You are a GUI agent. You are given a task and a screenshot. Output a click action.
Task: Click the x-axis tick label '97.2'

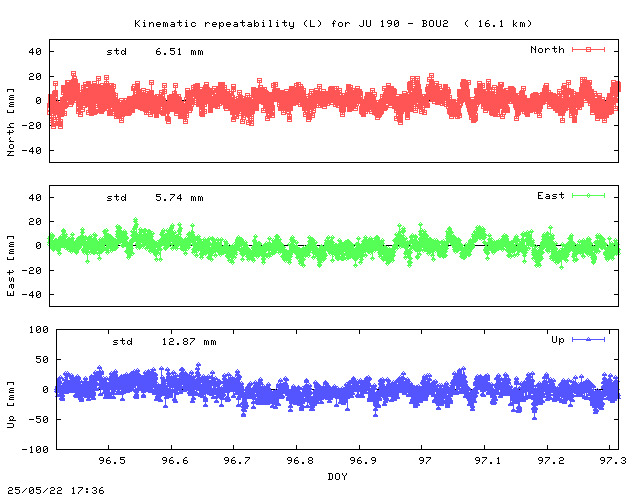[551, 460]
